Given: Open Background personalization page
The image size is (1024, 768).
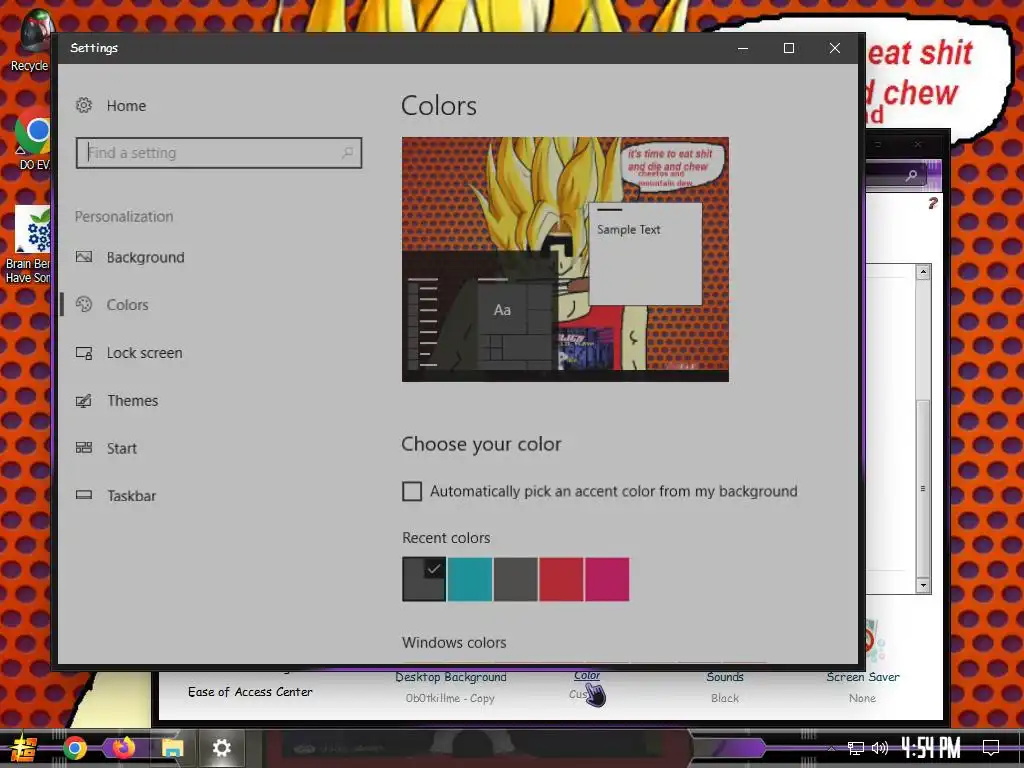Looking at the screenshot, I should pyautogui.click(x=145, y=257).
